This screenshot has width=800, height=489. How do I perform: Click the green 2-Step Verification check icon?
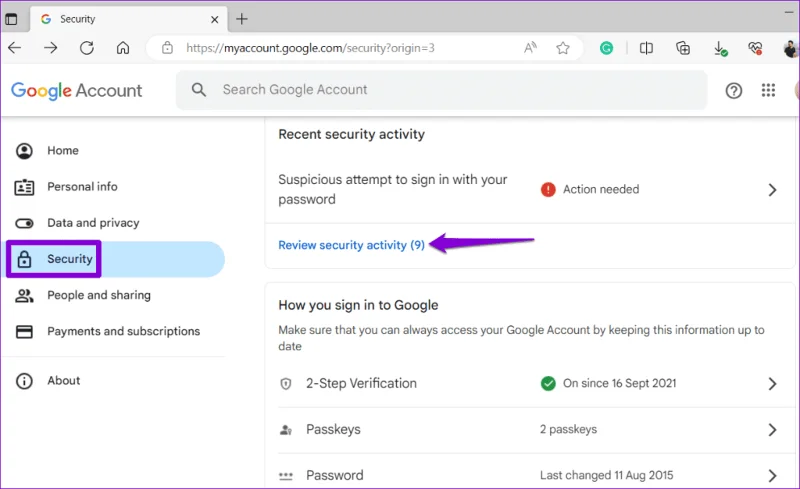[x=548, y=383]
